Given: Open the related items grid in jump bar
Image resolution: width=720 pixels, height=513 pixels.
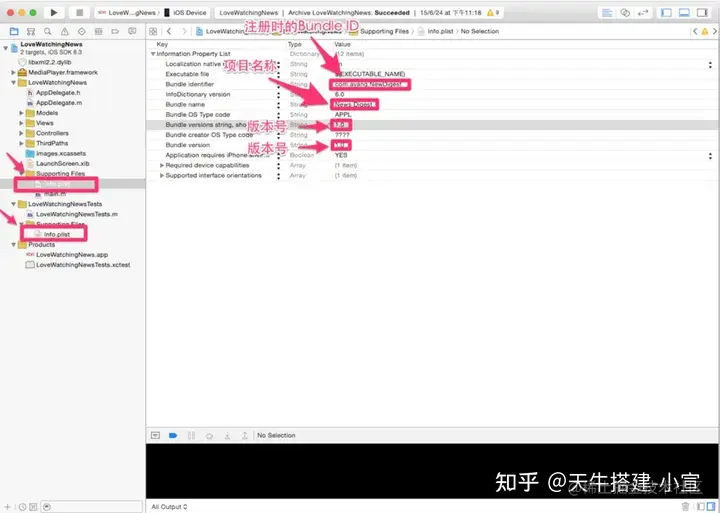Looking at the screenshot, I should coord(153,31).
